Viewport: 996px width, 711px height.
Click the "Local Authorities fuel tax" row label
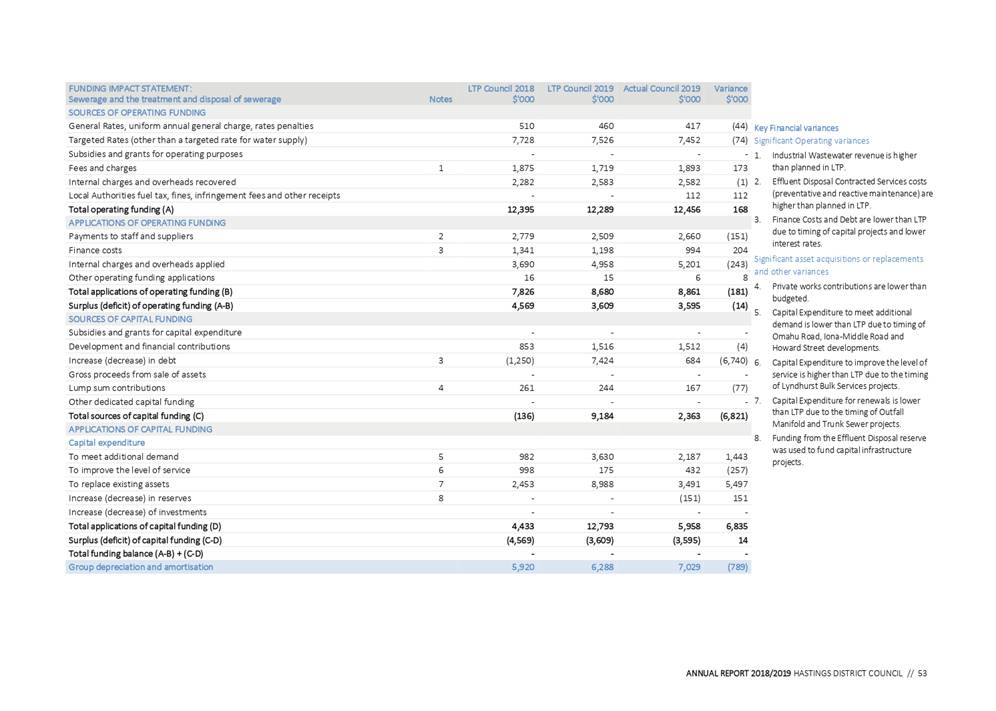coord(205,195)
